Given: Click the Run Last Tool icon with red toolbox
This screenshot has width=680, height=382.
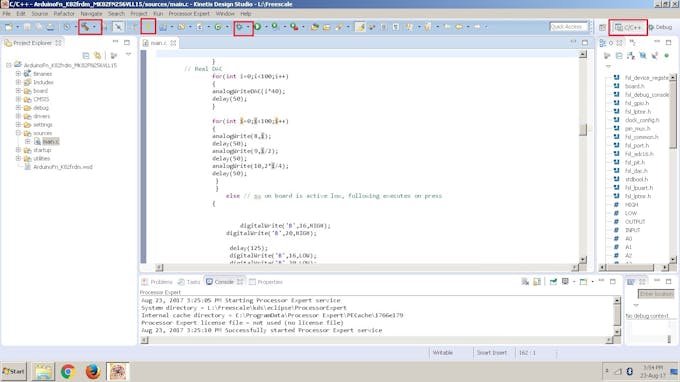Looking at the screenshot, I should tap(294, 27).
